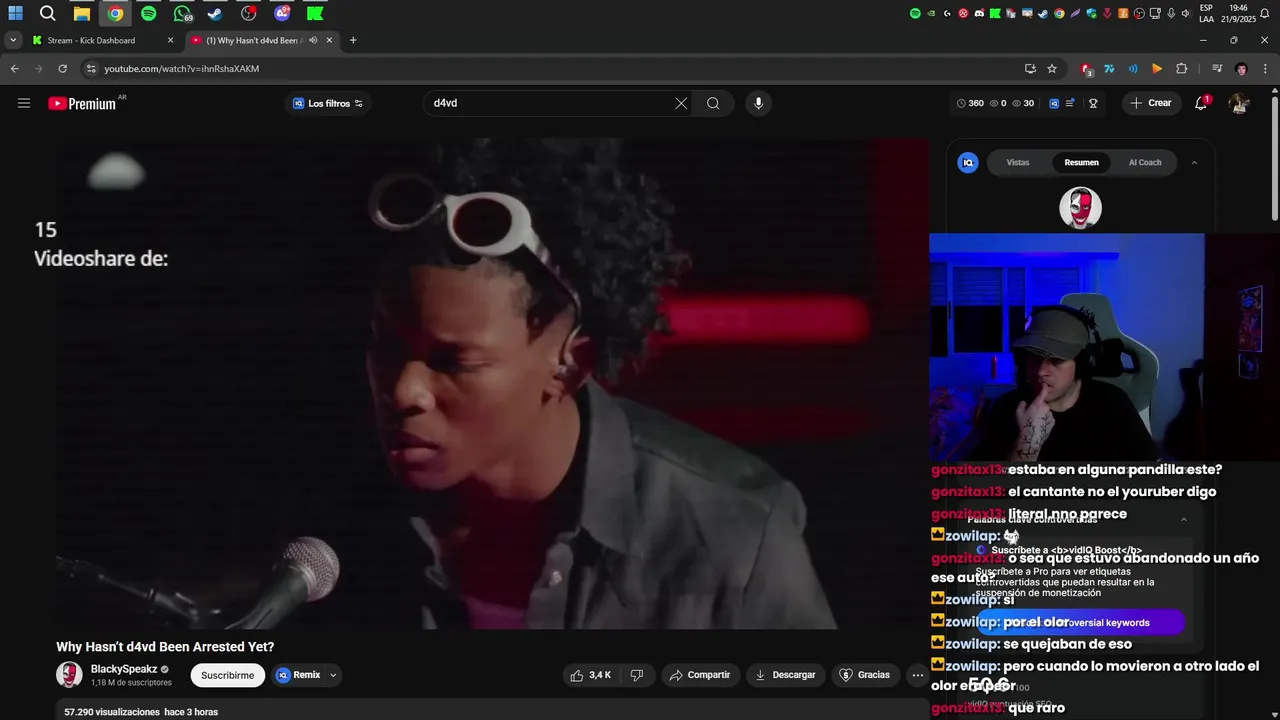Click the tray volume speaker icon

[1185, 14]
